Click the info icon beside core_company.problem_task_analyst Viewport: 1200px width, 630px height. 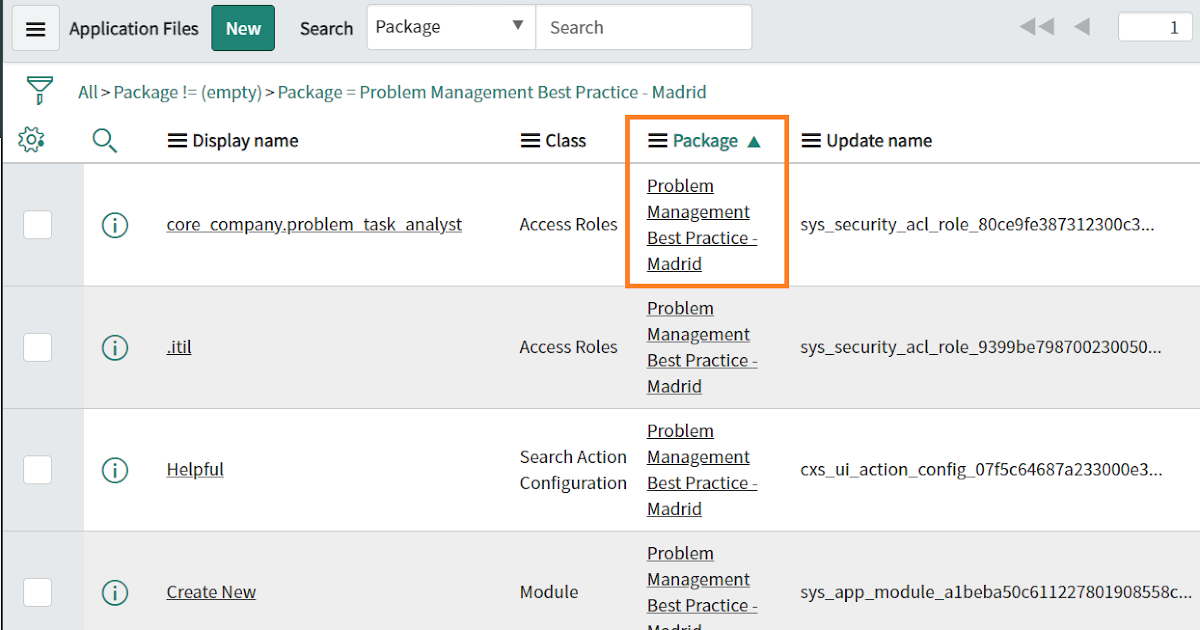tap(115, 224)
